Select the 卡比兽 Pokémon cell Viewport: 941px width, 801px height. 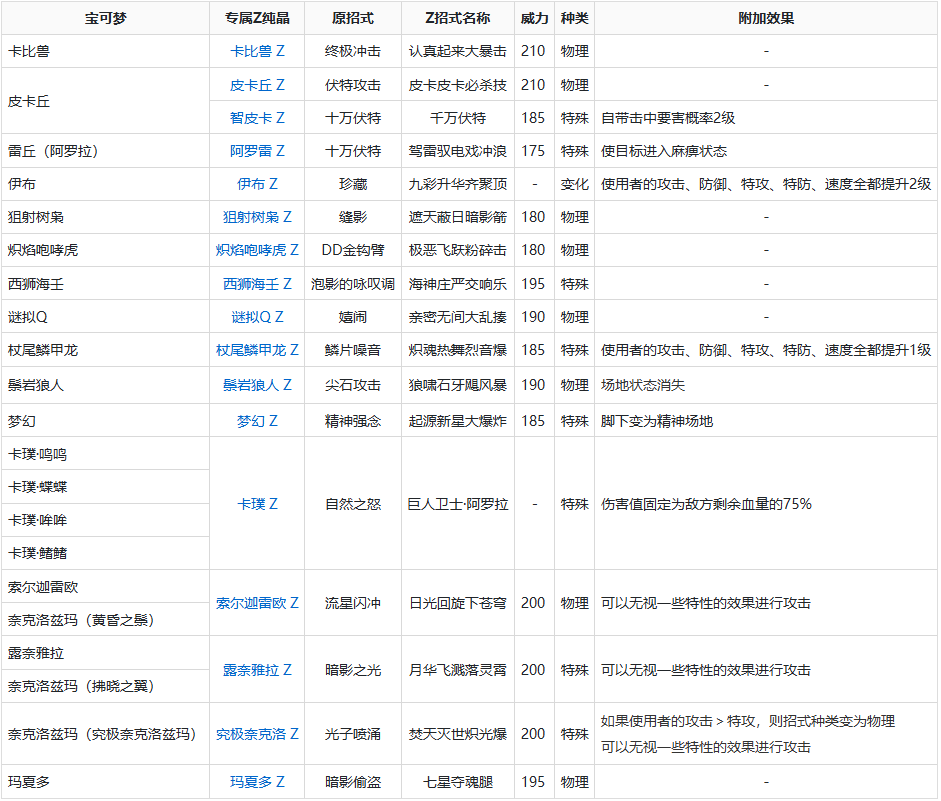106,52
